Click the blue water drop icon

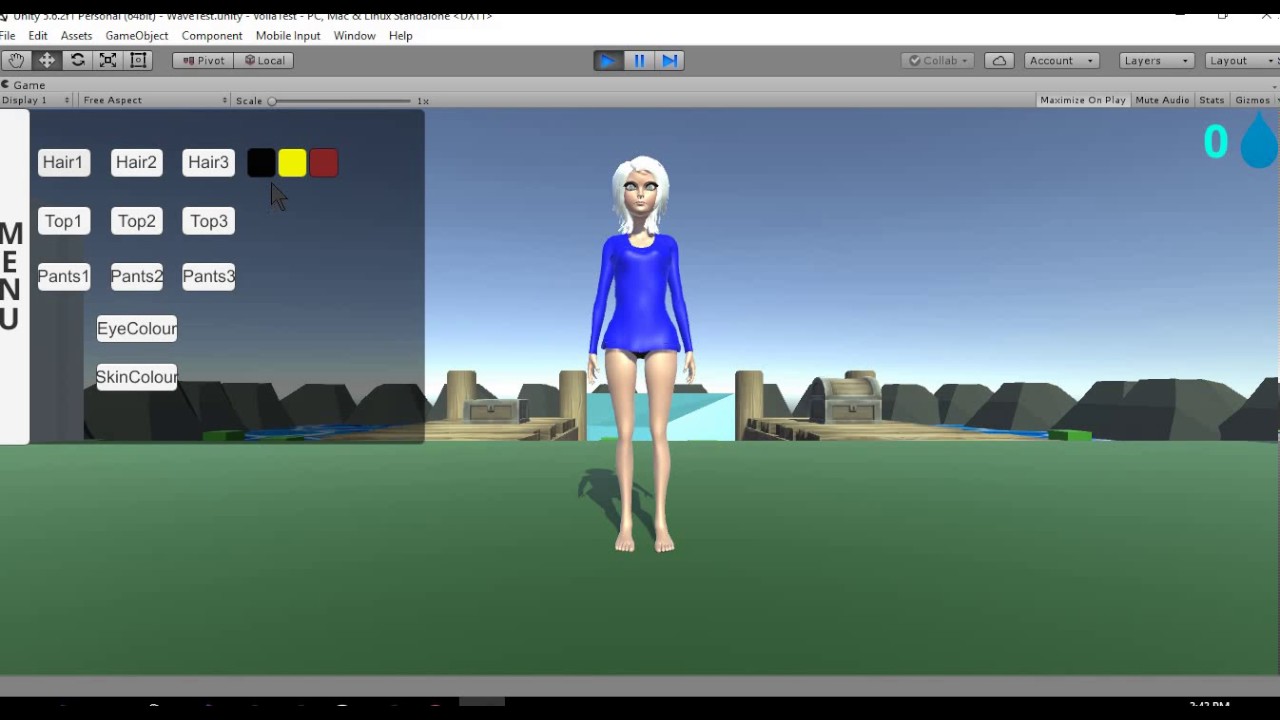1259,141
